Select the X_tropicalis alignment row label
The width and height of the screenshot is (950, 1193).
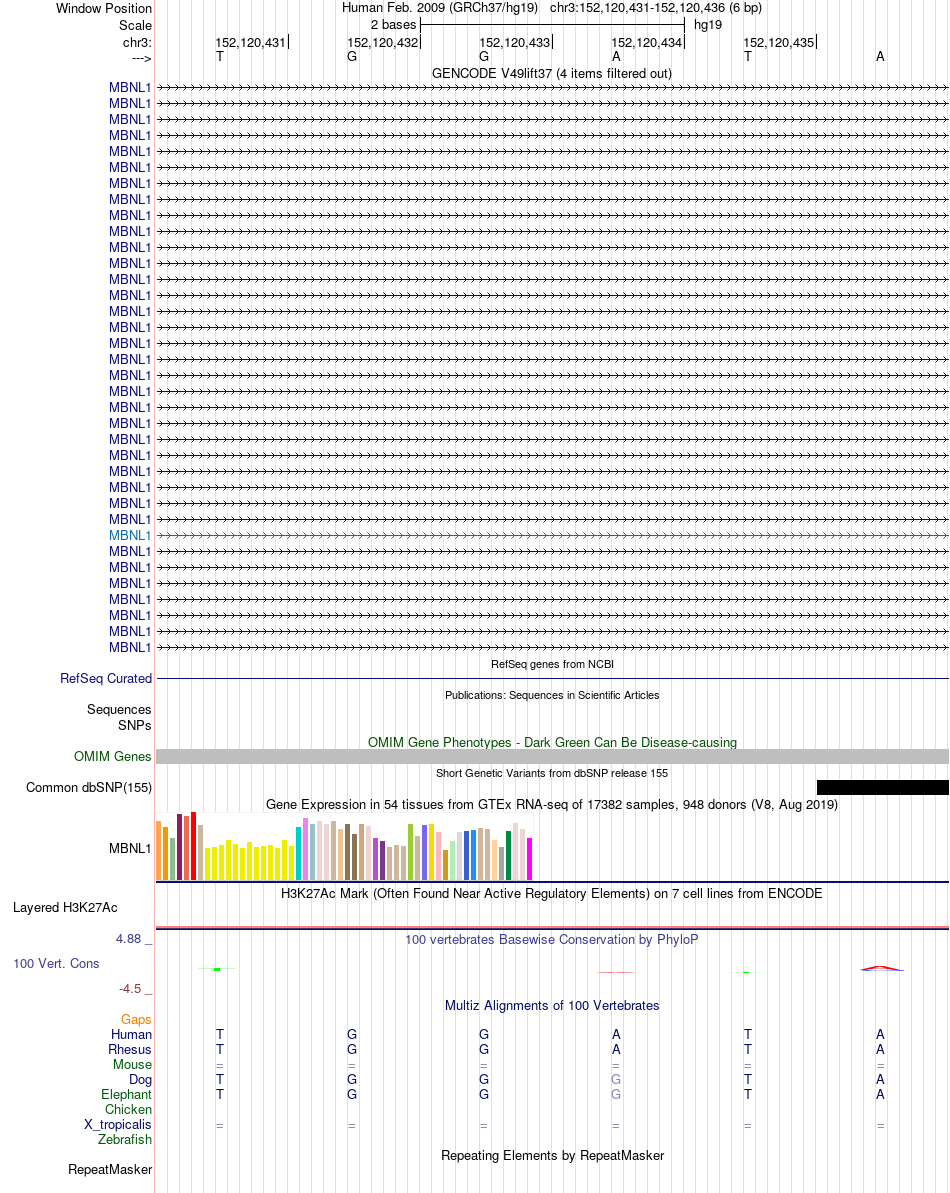click(118, 1125)
